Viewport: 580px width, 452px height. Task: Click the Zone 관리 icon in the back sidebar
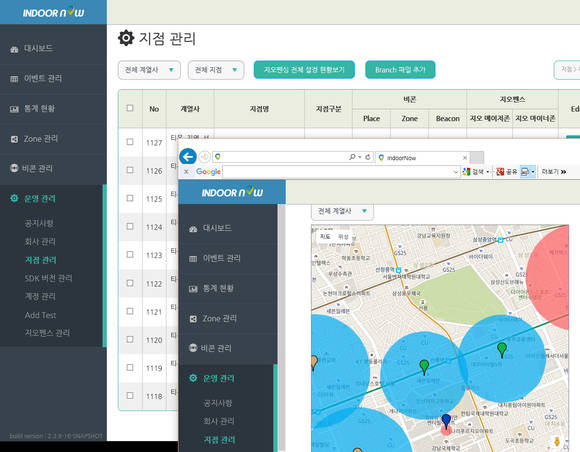(14, 139)
